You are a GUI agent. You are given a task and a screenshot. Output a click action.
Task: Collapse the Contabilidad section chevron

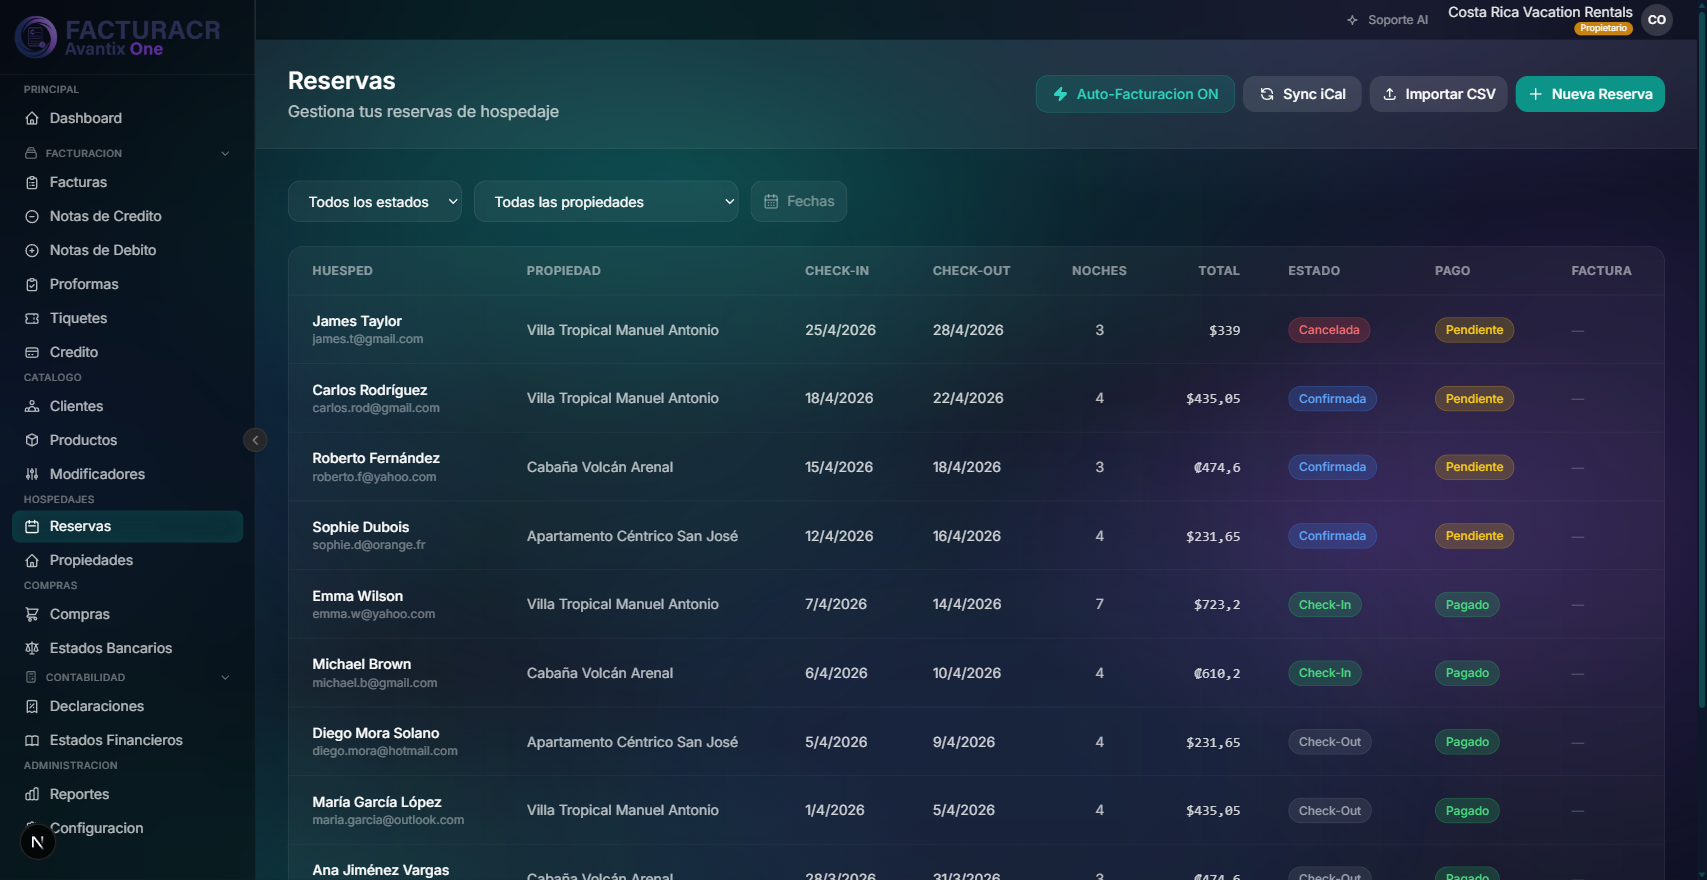pyautogui.click(x=225, y=677)
